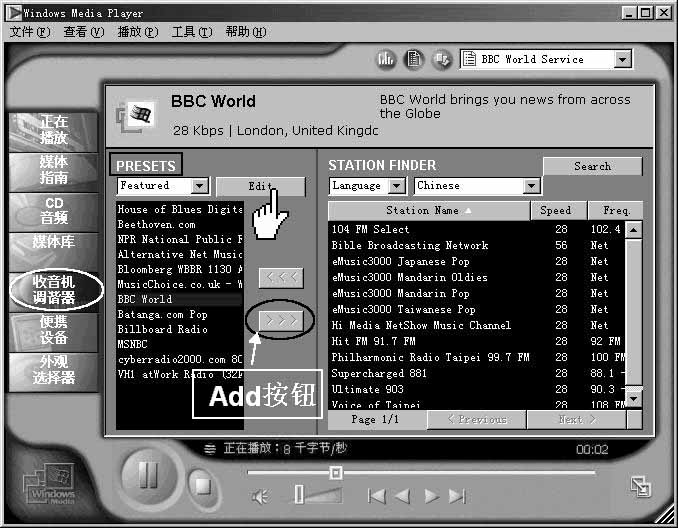Screen dimensions: 678x528
Task: Expand the Chinese language dropdown
Action: point(531,186)
